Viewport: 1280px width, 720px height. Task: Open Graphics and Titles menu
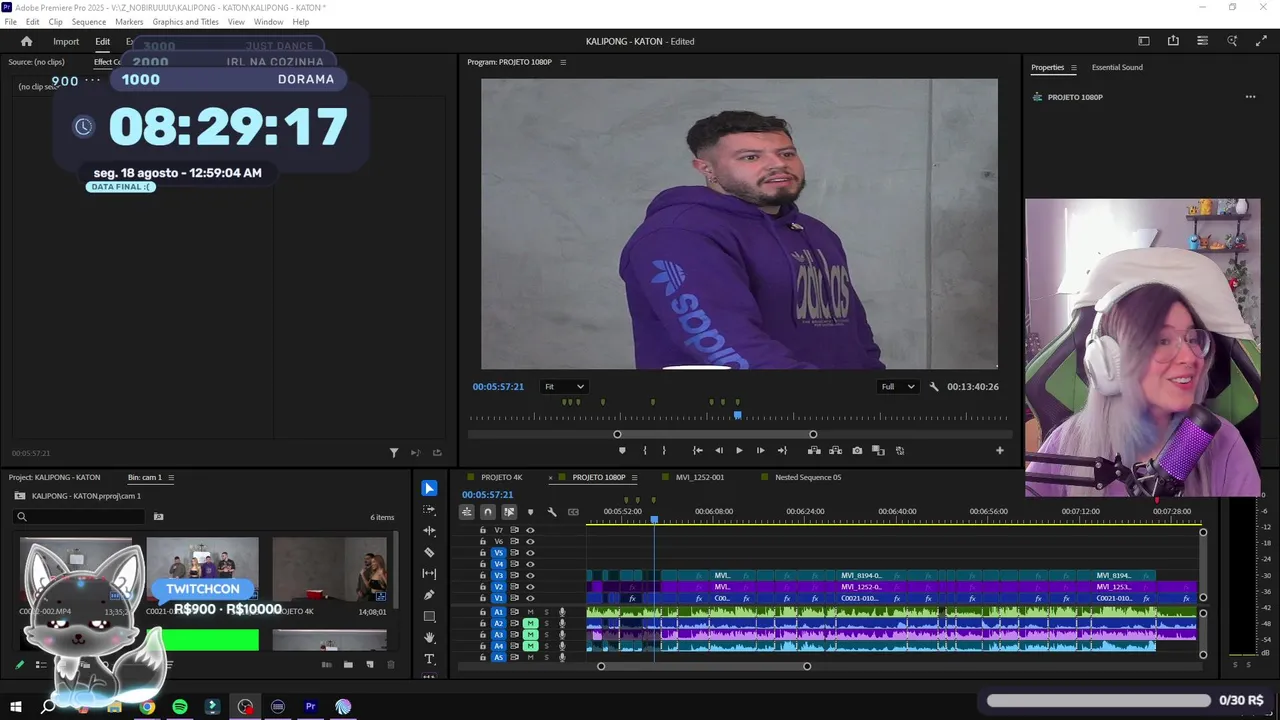(x=185, y=22)
